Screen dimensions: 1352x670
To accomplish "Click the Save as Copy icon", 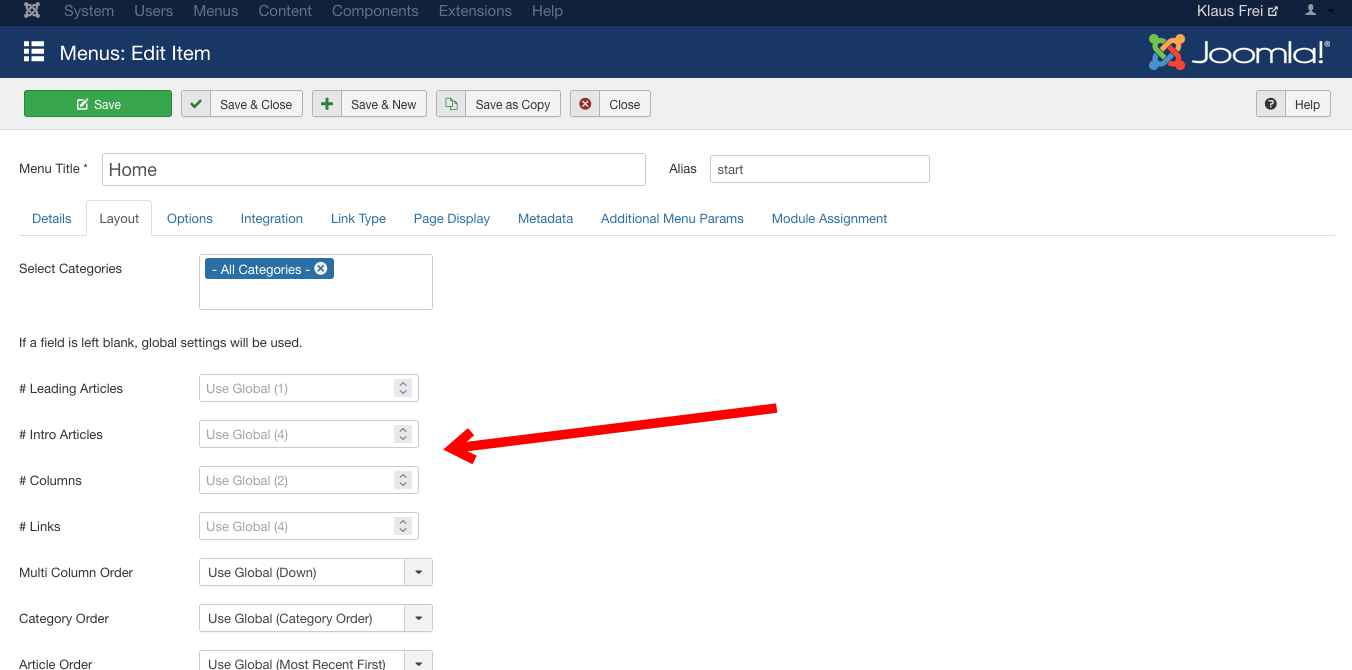I will [451, 104].
